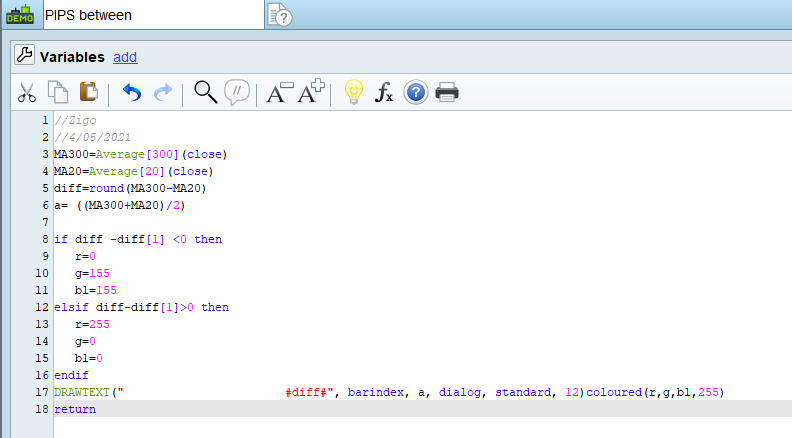
Task: Click the document help icon beside name field
Action: (280, 15)
